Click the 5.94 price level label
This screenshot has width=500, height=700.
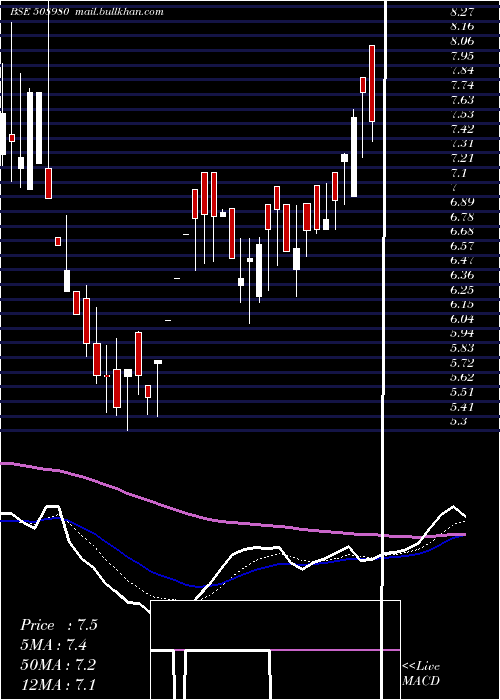(462, 333)
